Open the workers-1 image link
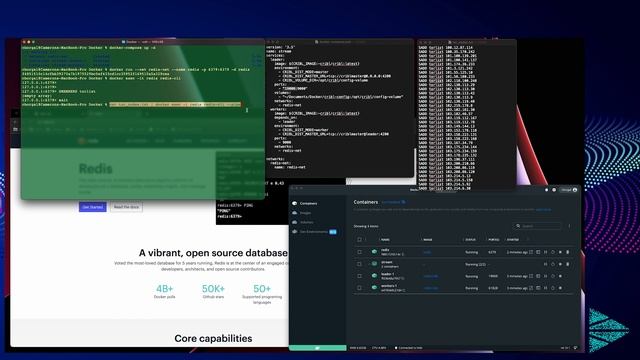Viewport: 640px width, 360px height. point(431,288)
